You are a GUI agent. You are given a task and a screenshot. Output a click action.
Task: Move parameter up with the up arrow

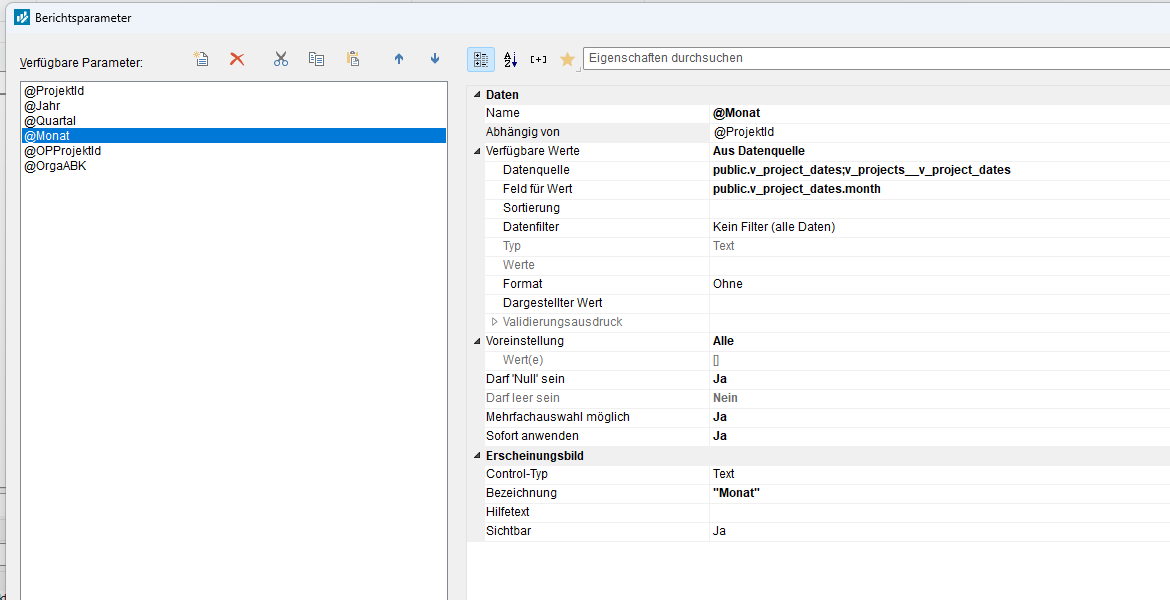(x=399, y=59)
